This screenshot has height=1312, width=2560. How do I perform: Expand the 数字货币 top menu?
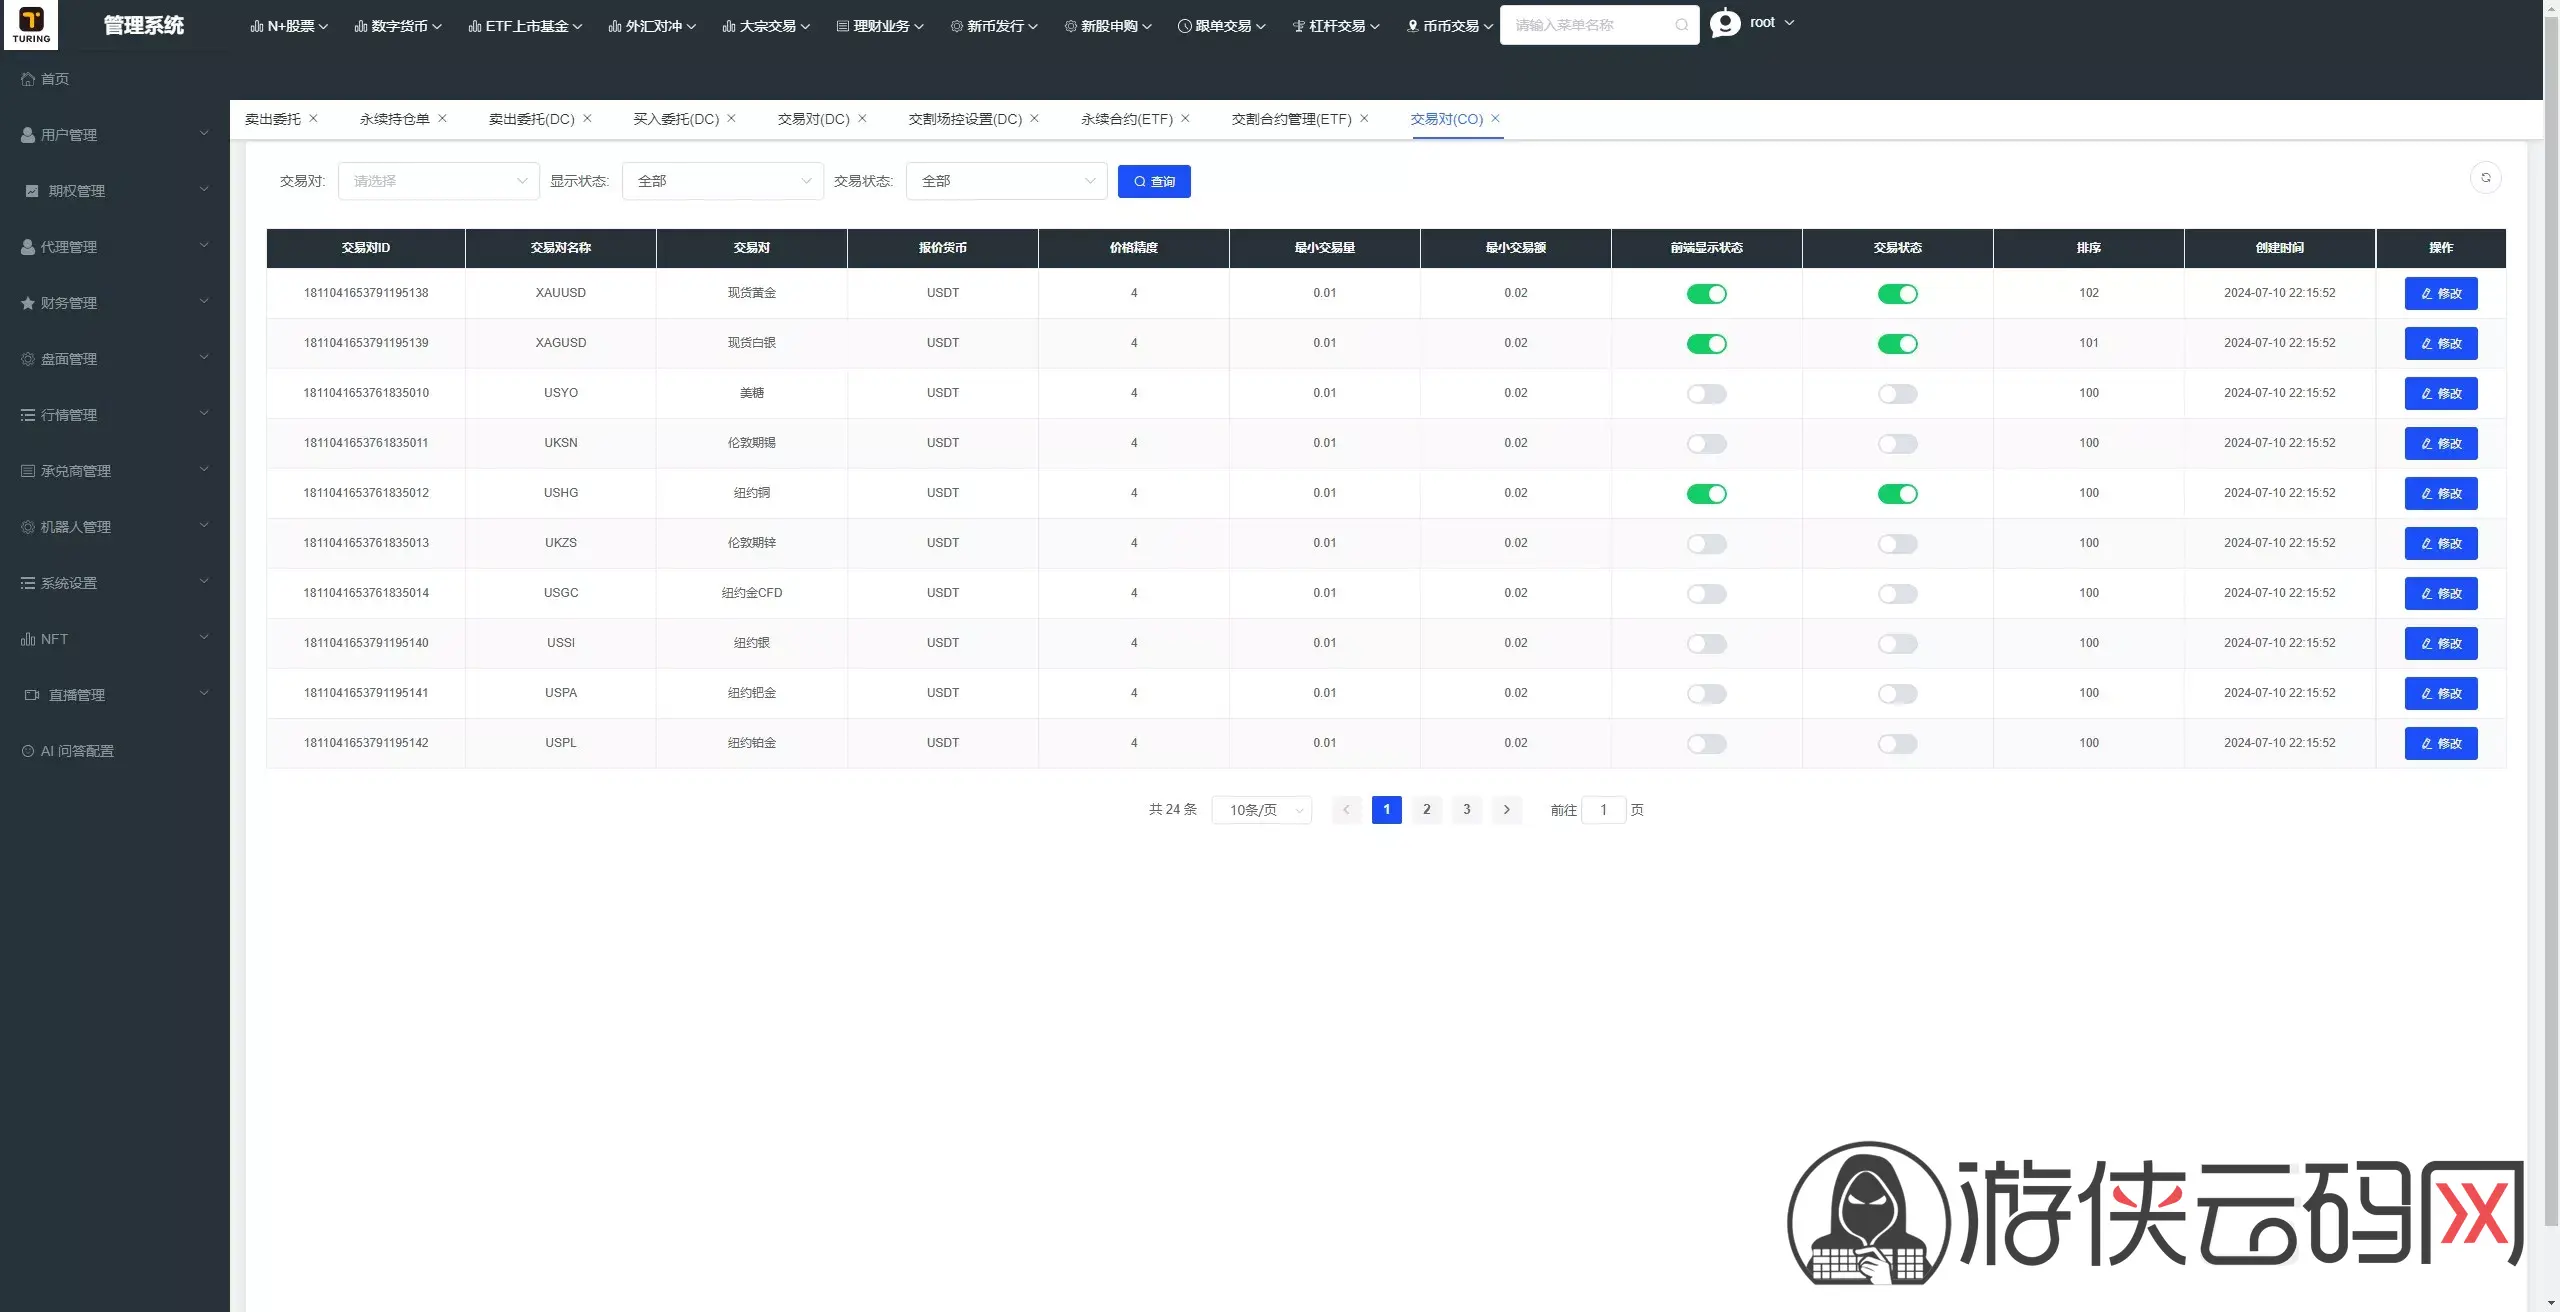(x=398, y=26)
